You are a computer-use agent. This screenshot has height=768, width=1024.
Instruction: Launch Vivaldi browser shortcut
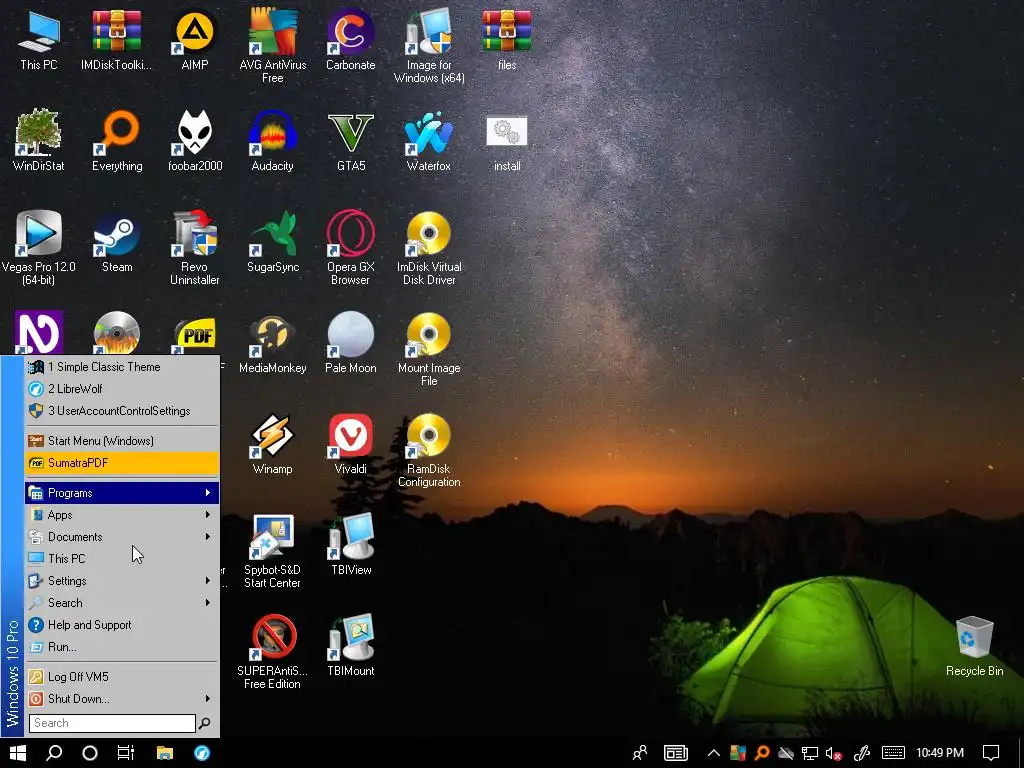[x=351, y=443]
